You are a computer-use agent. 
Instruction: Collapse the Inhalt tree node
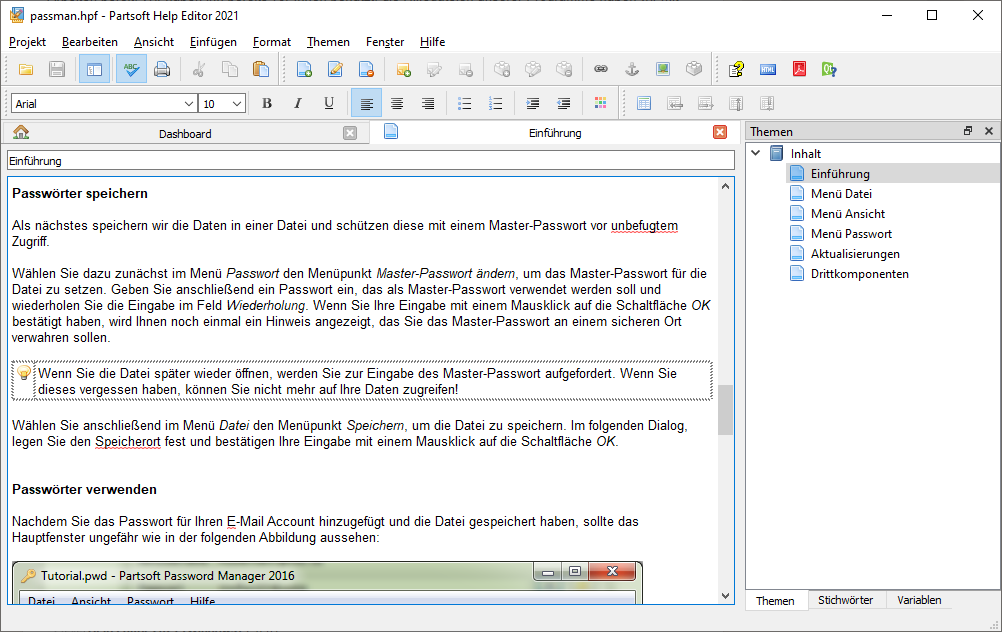756,153
